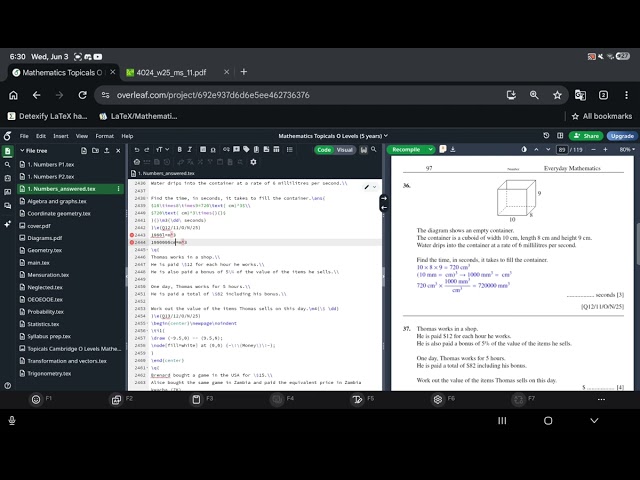
Task: Open the text size style dropdown
Action: pyautogui.click(x=162, y=150)
